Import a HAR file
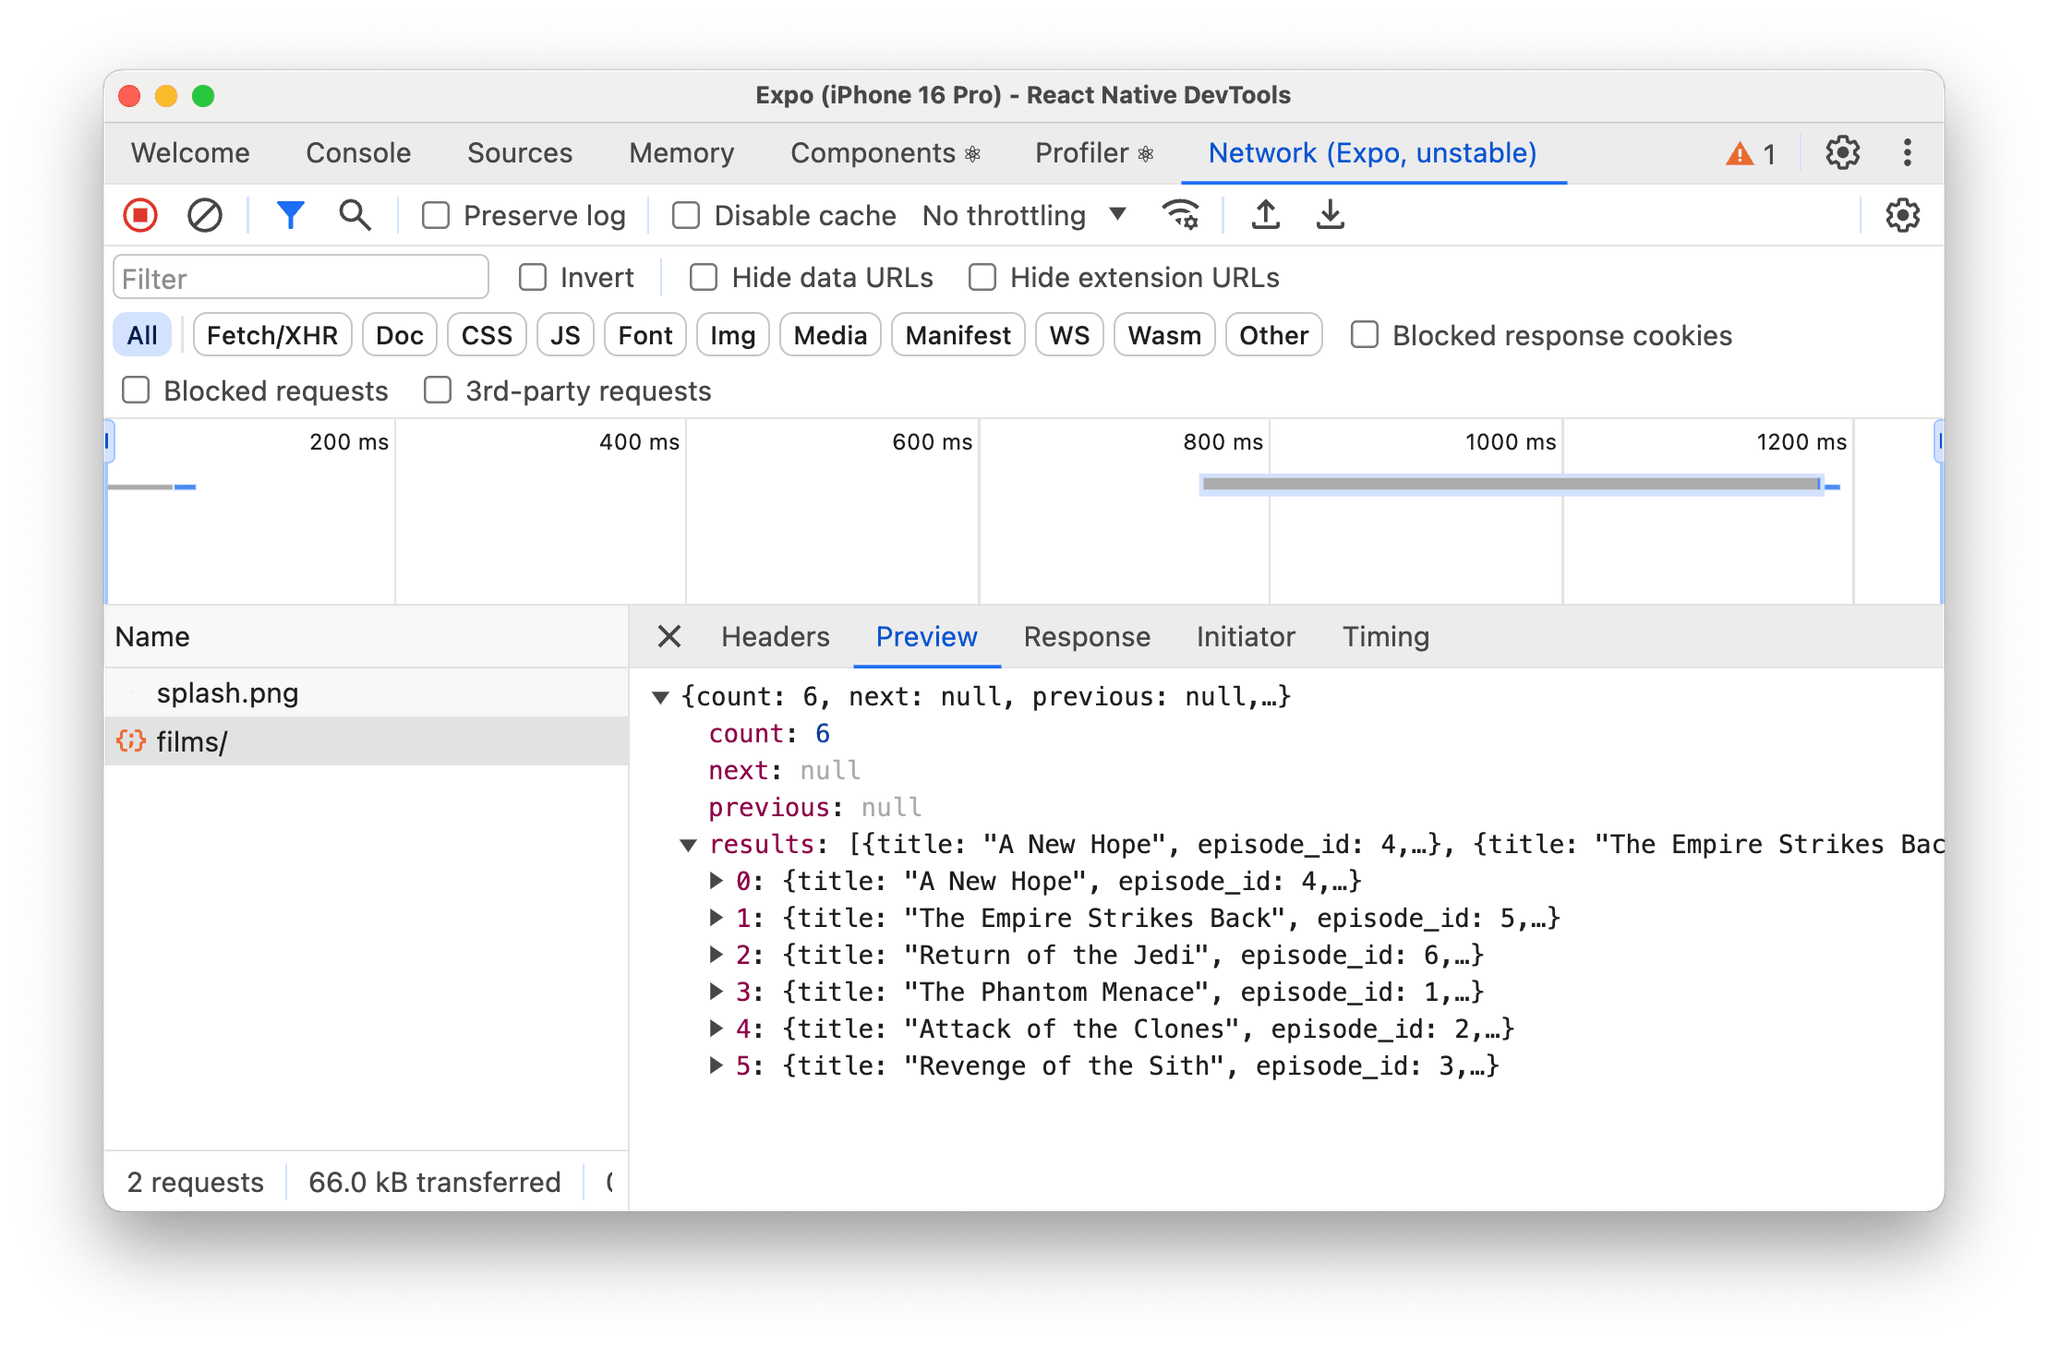The width and height of the screenshot is (2048, 1348). (x=1265, y=214)
